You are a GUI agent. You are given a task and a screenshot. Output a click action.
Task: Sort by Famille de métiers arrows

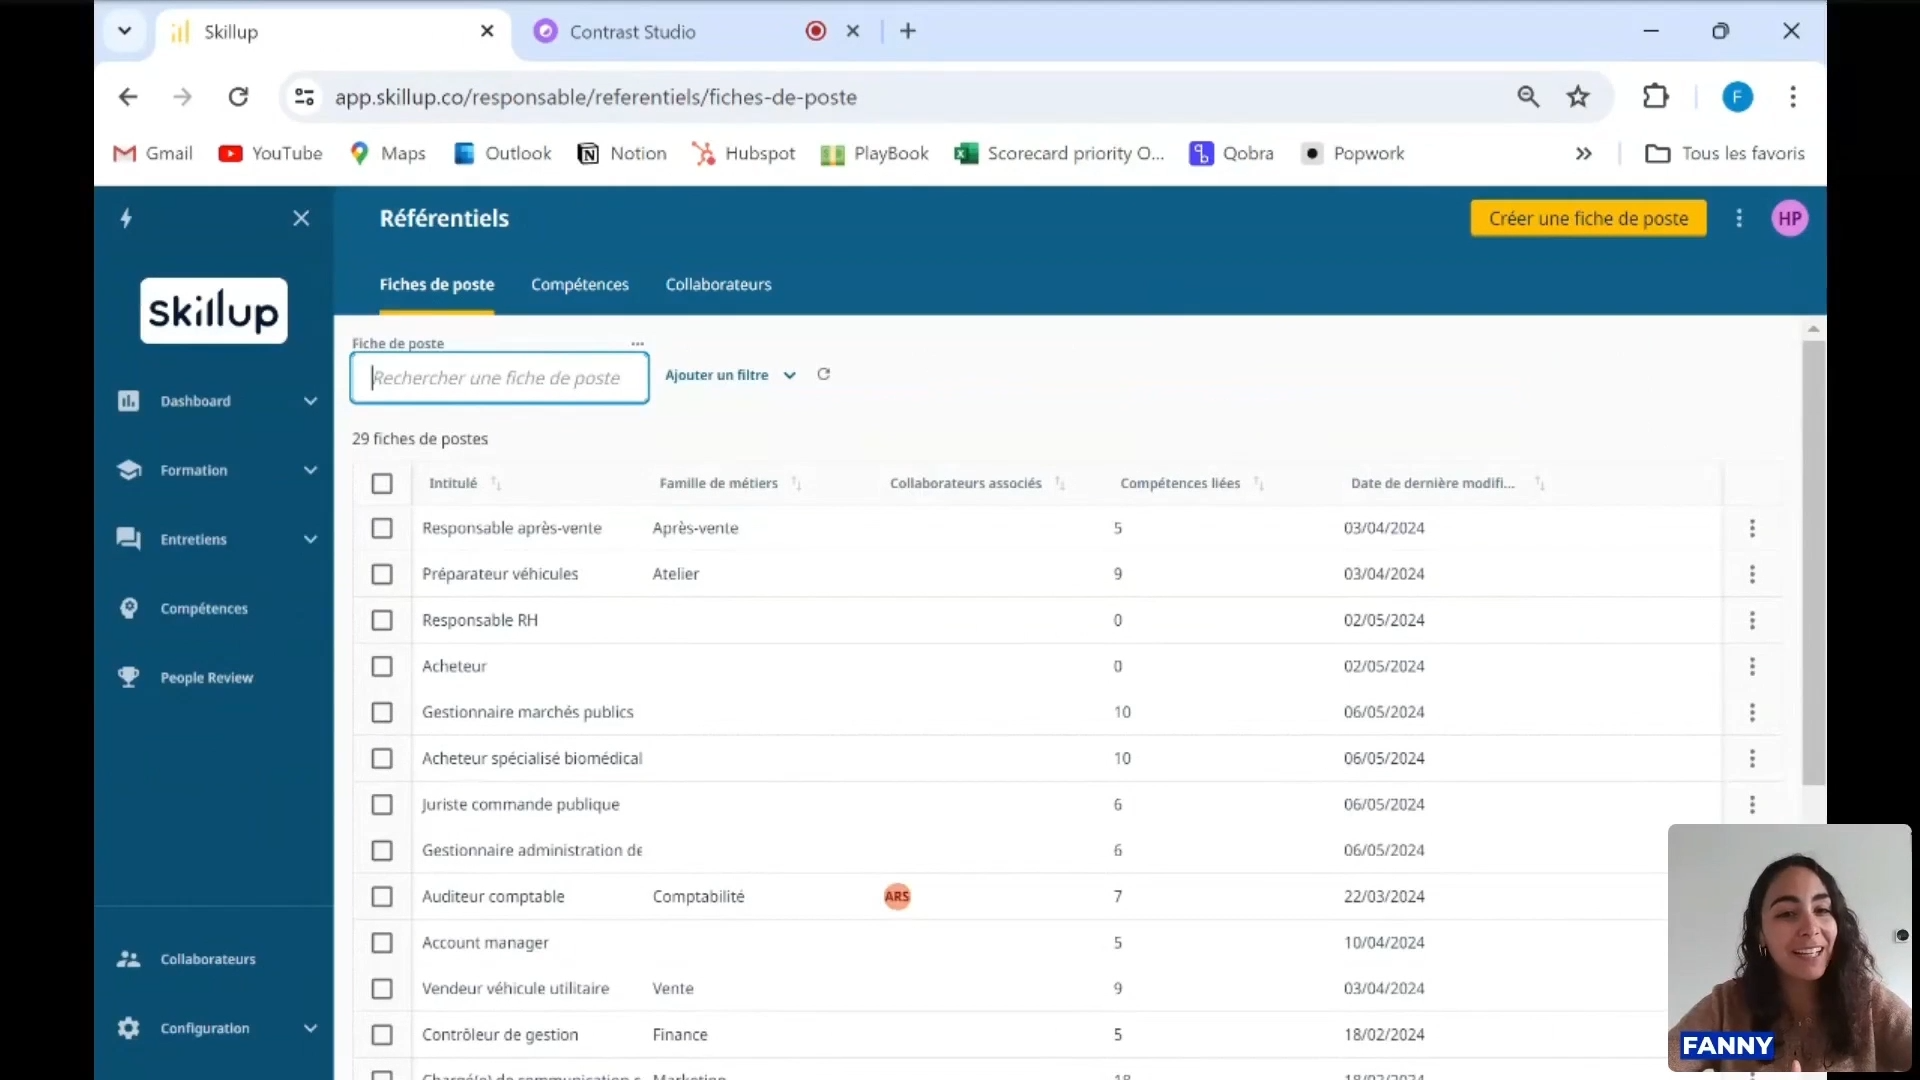[796, 484]
